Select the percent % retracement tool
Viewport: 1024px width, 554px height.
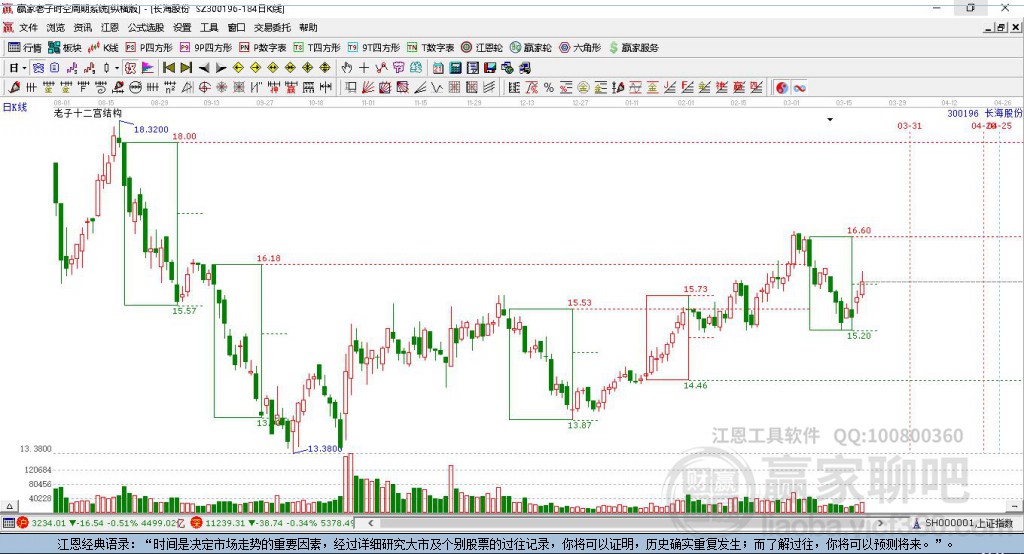tap(549, 88)
